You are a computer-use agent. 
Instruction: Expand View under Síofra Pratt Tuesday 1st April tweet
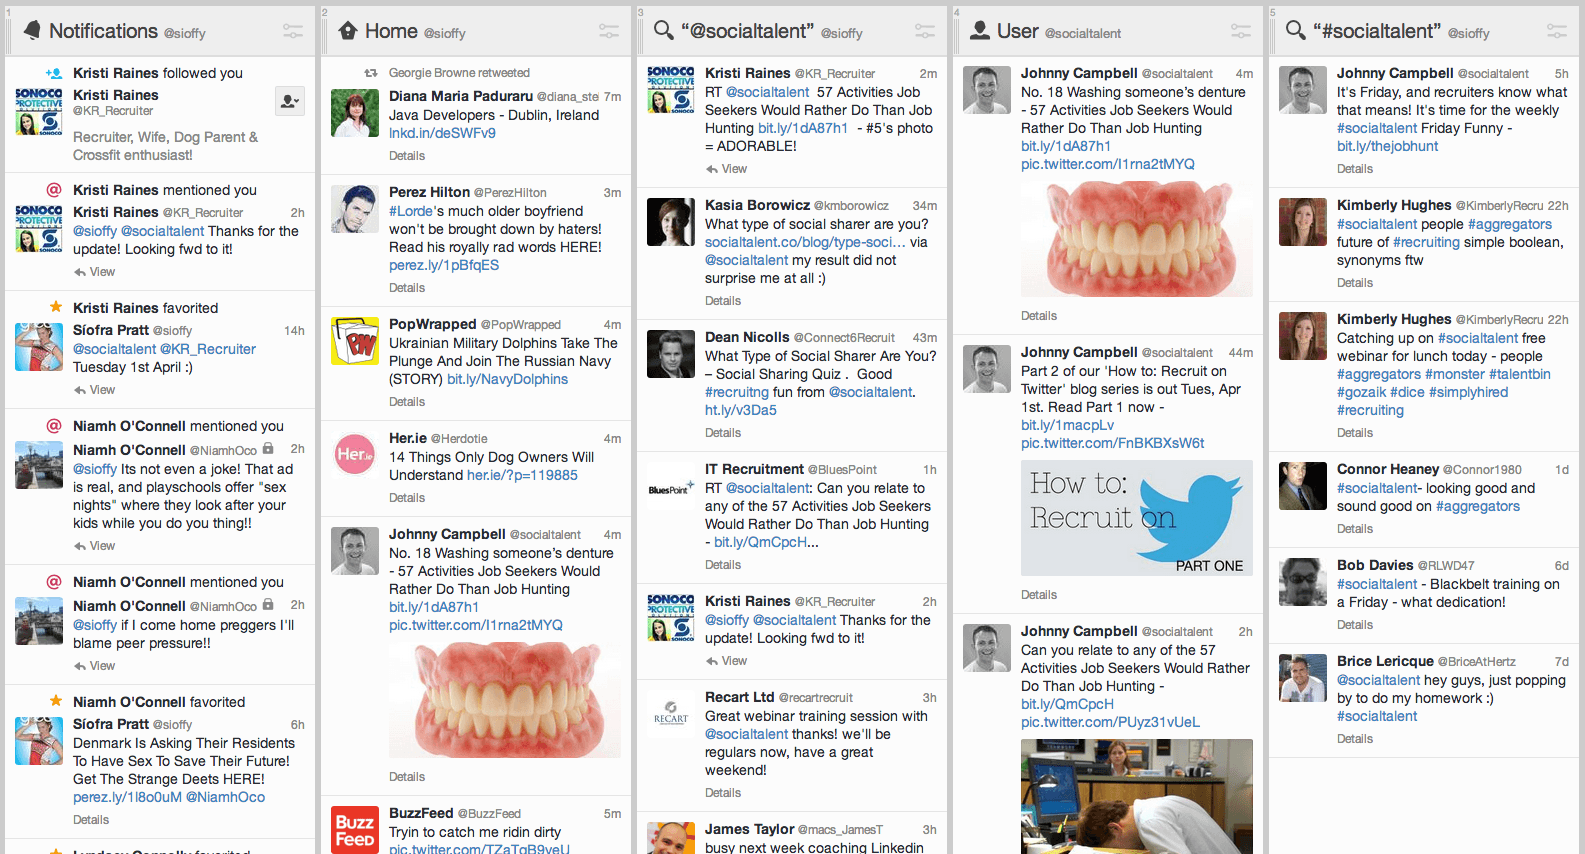[95, 390]
